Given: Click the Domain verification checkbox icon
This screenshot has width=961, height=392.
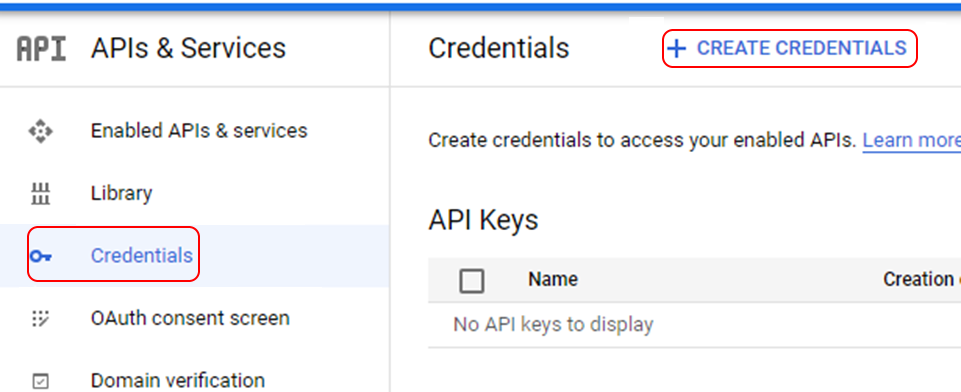Looking at the screenshot, I should point(40,381).
